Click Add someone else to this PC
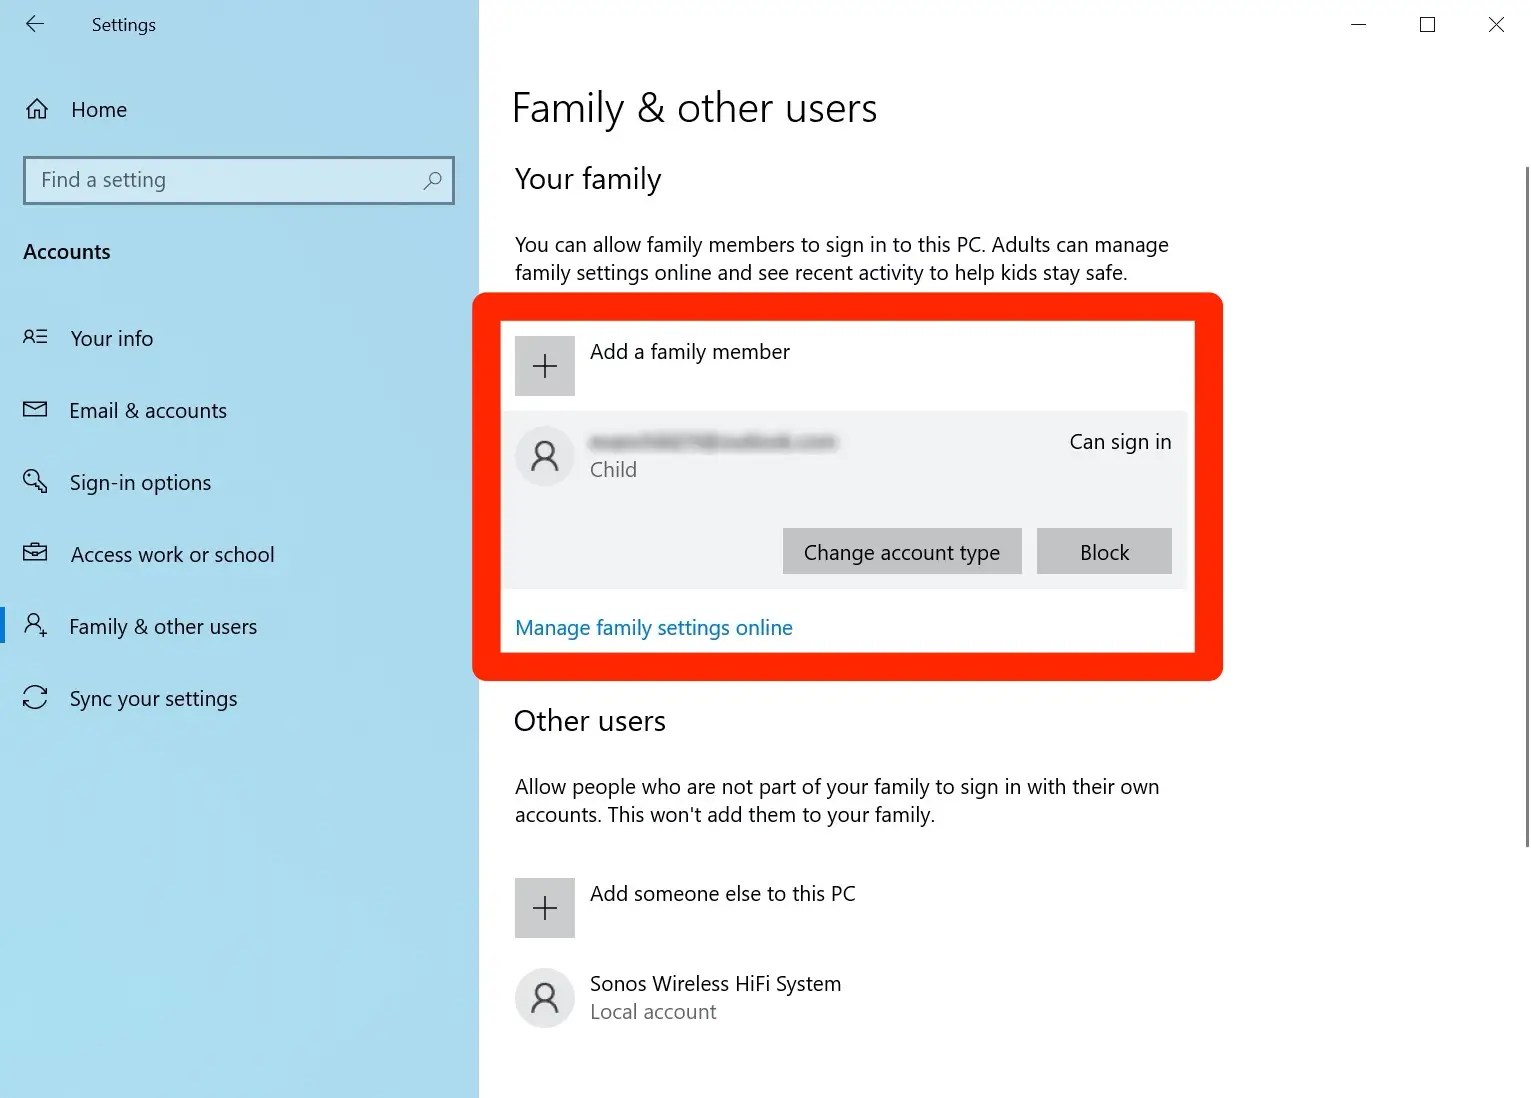The image size is (1531, 1098). 723,893
